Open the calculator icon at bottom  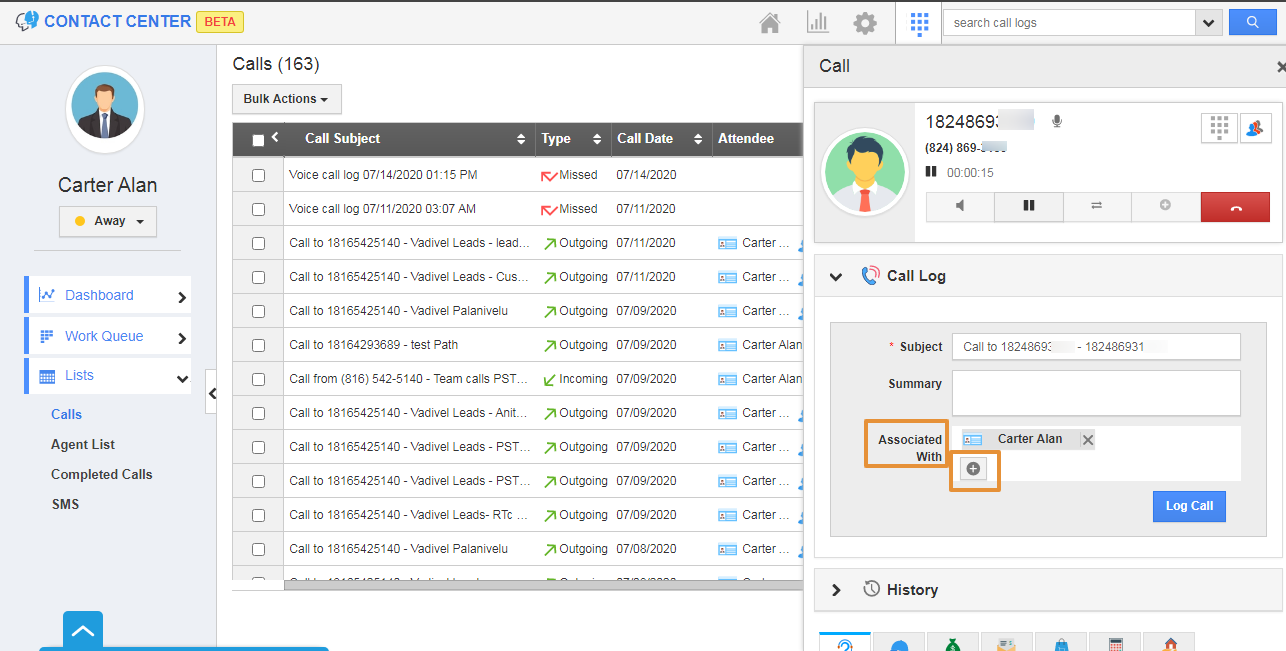[1114, 645]
